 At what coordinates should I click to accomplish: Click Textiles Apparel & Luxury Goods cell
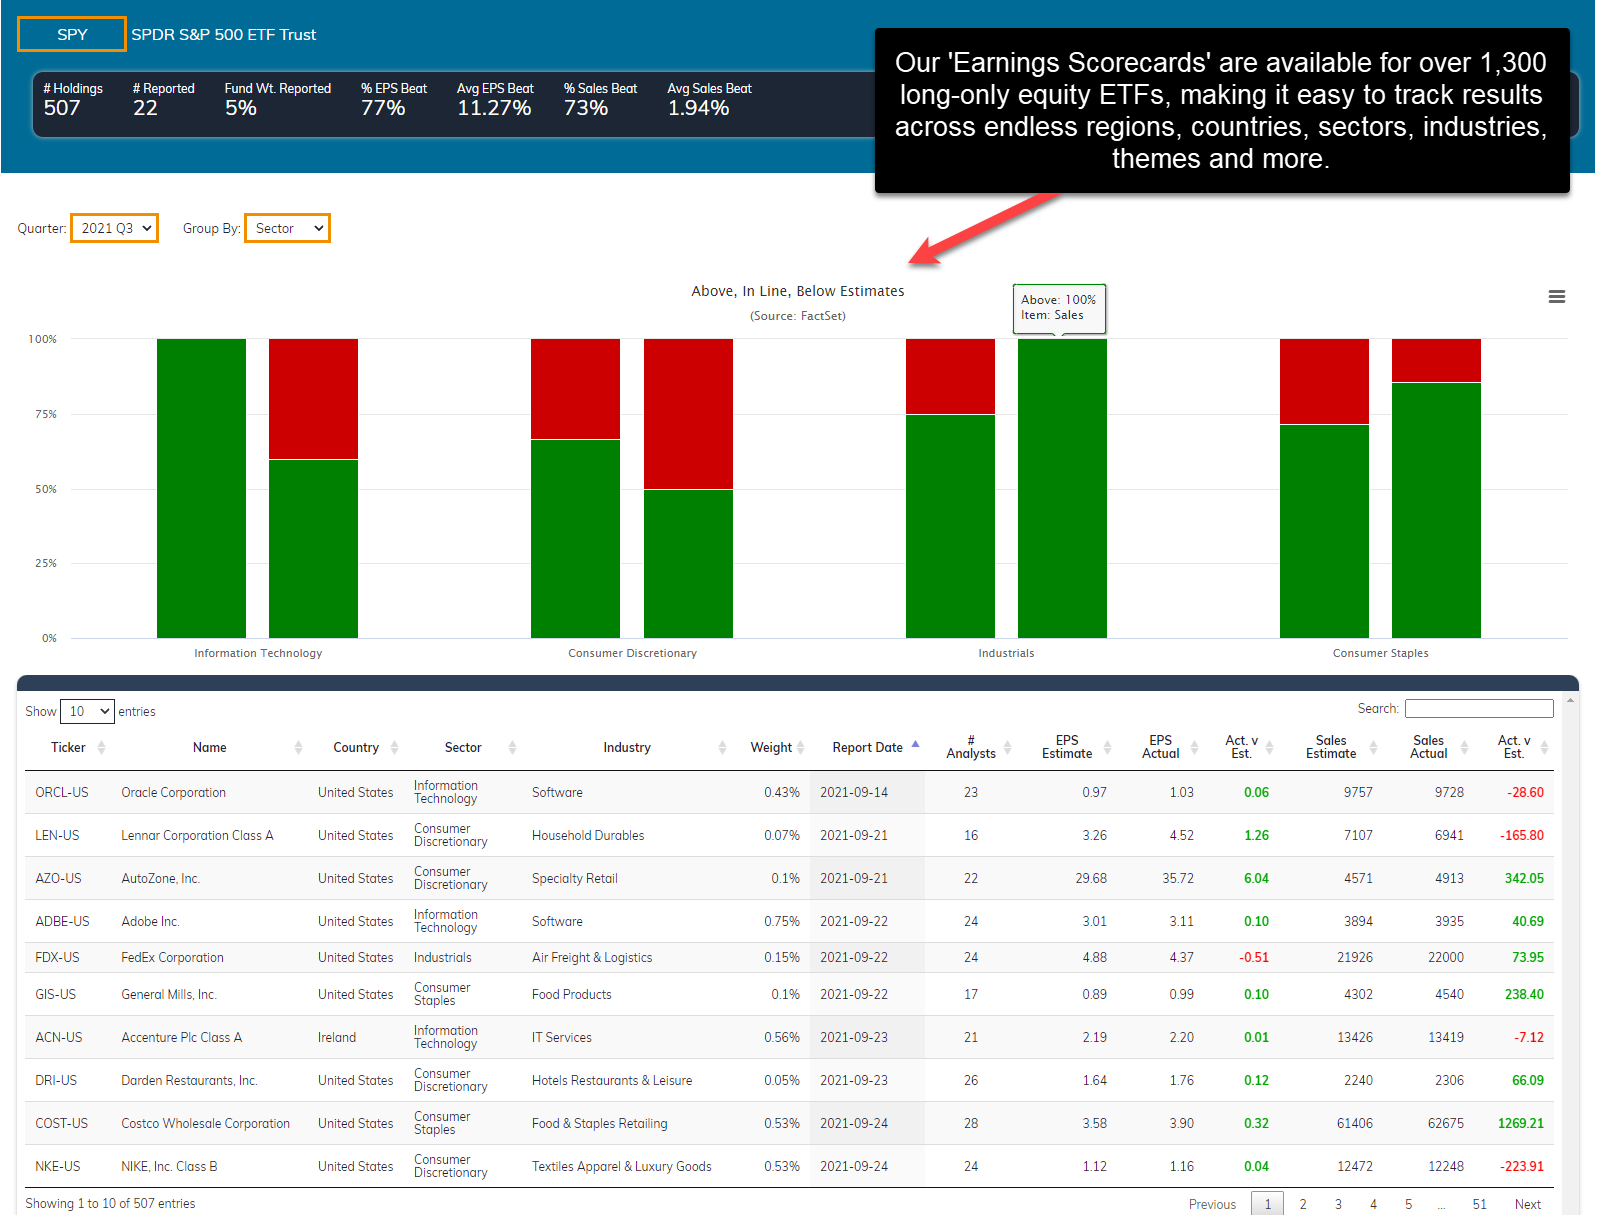coord(622,1166)
